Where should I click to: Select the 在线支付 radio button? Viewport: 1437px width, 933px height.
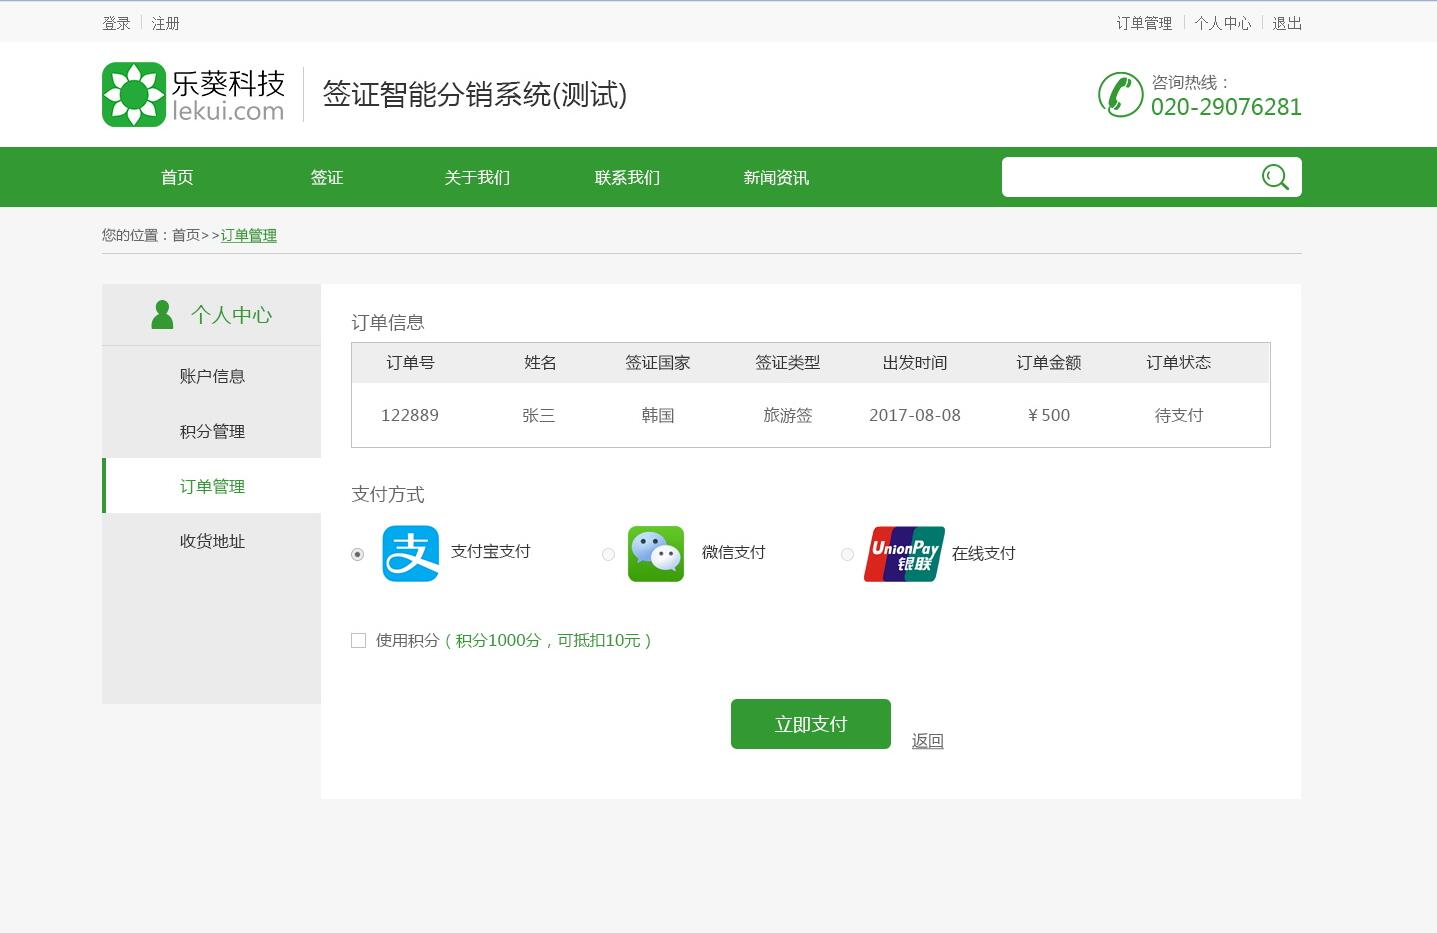coord(847,554)
